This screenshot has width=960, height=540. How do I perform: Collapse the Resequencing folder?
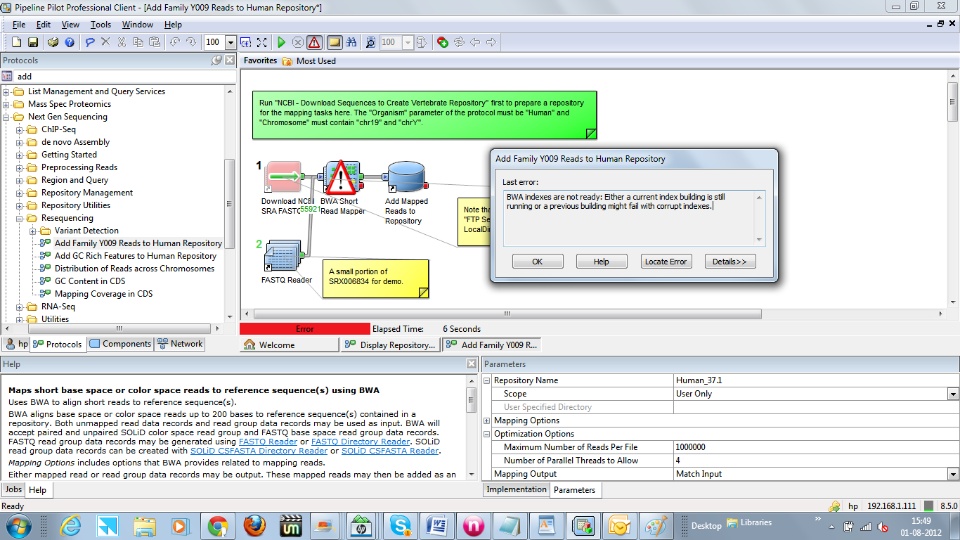pyautogui.click(x=20, y=218)
